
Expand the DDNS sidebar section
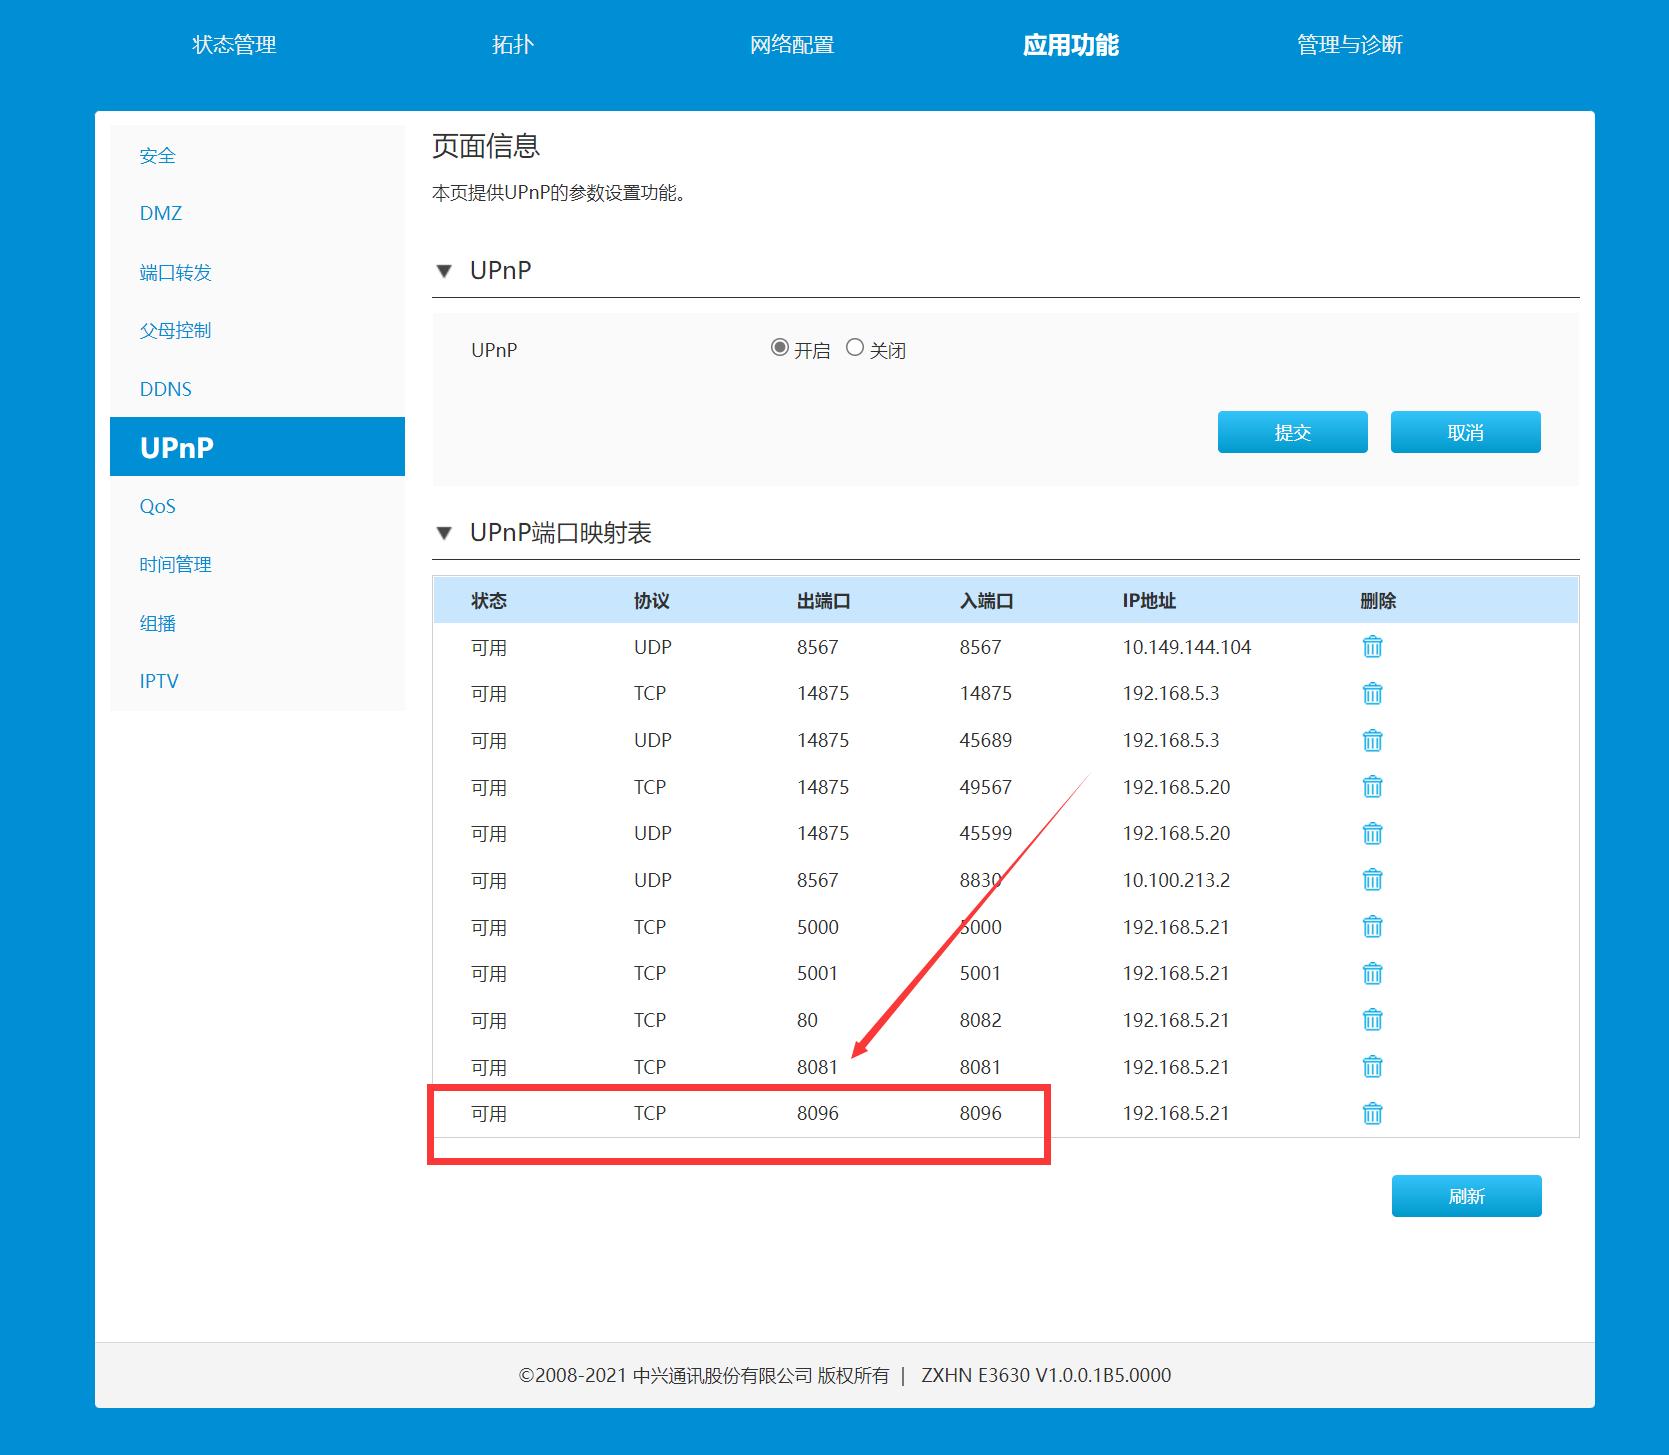click(x=164, y=389)
